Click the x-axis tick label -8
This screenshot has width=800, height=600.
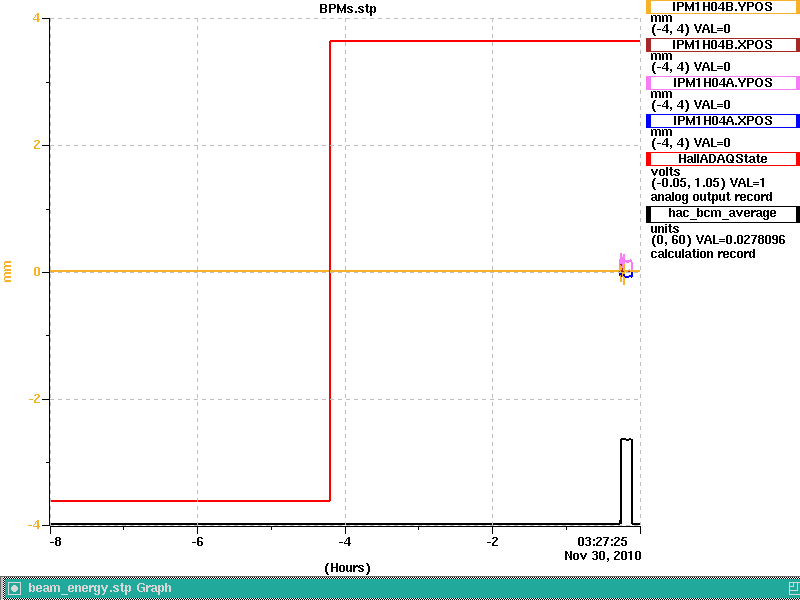[55, 542]
